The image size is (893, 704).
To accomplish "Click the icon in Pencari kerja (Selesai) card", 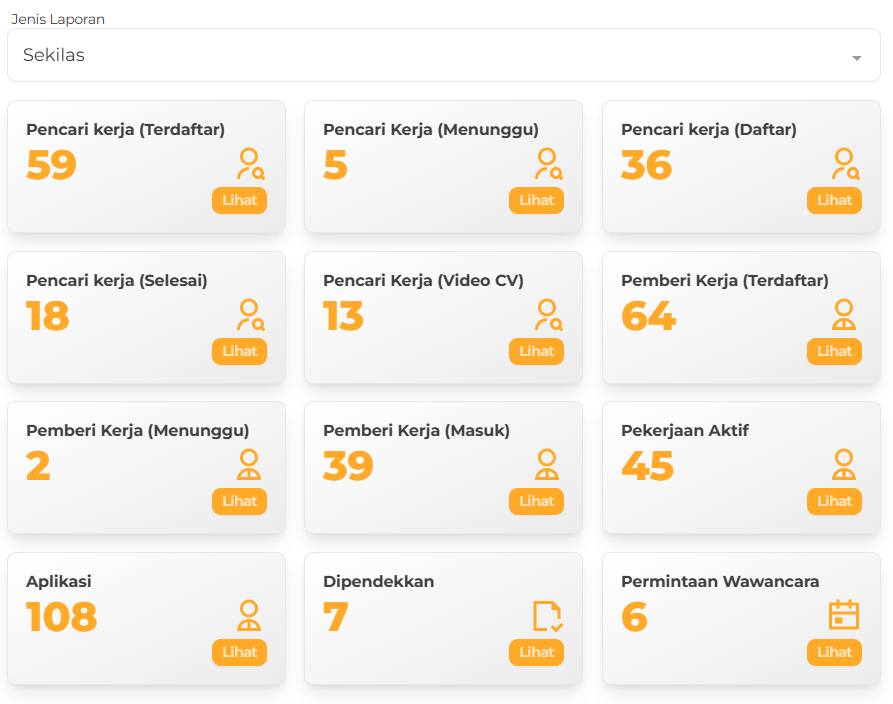I will click(249, 315).
